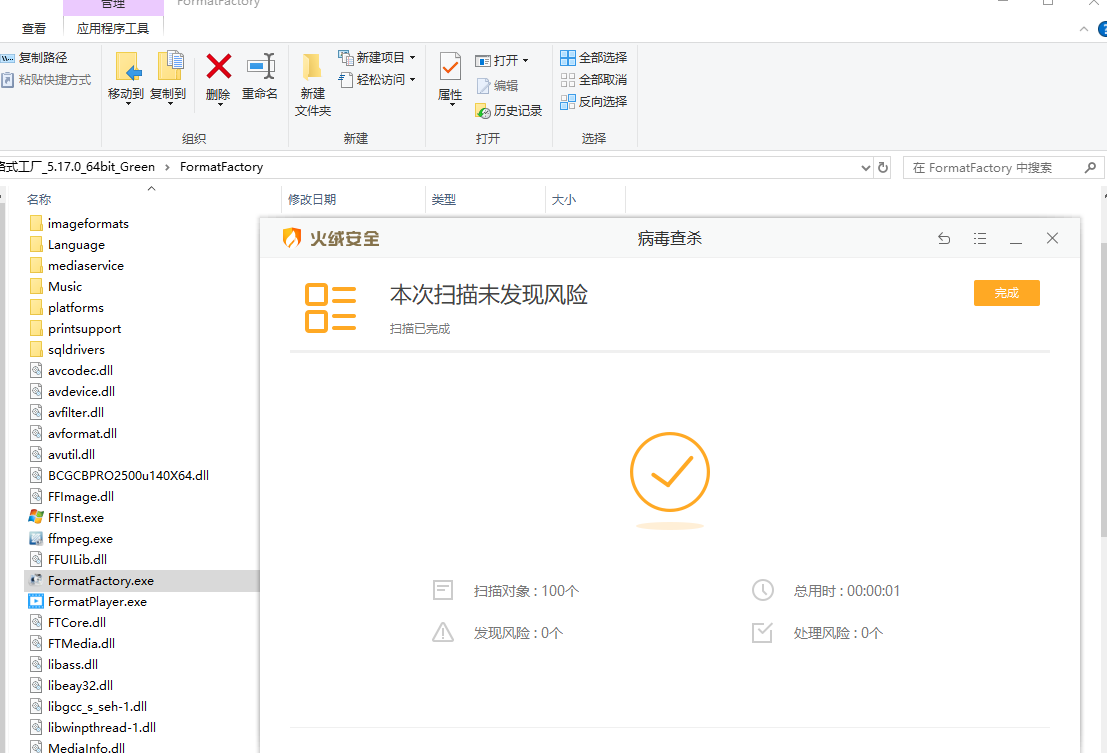Sort by the 类型 column header
The image size is (1107, 753).
coord(443,200)
